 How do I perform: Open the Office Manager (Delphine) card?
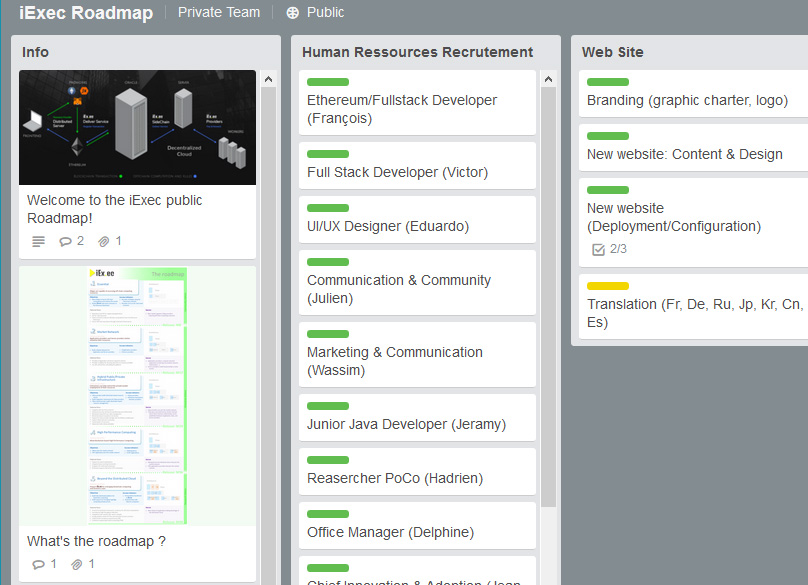click(390, 532)
